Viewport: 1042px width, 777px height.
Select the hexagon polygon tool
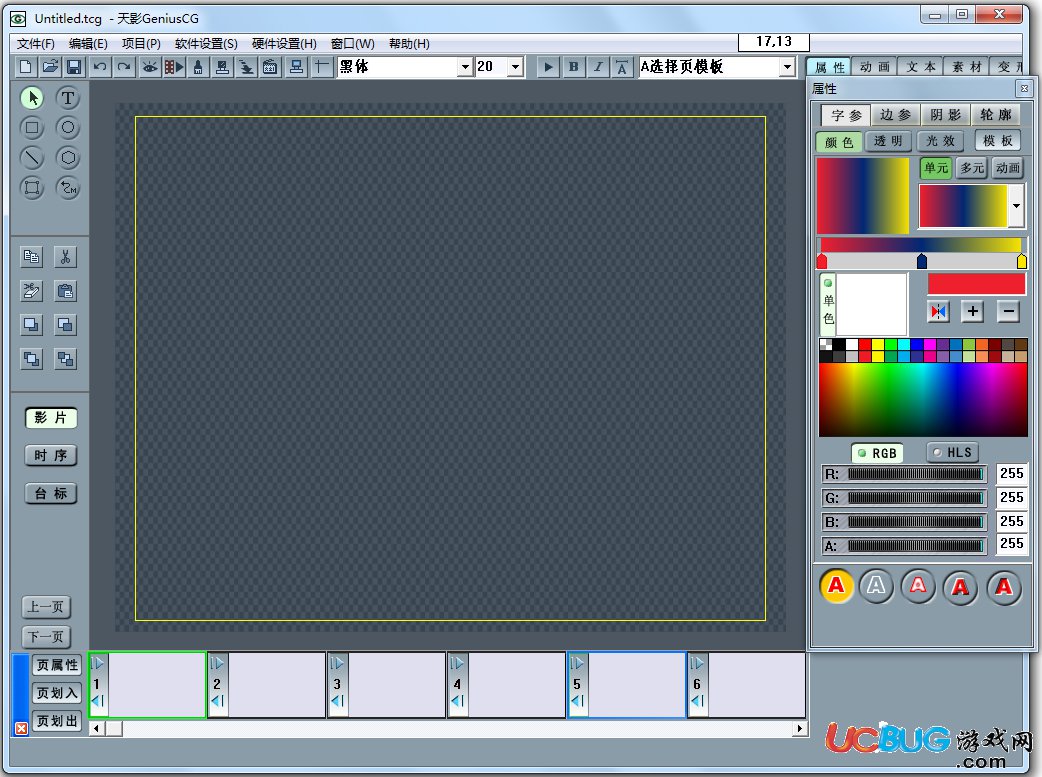[x=68, y=158]
